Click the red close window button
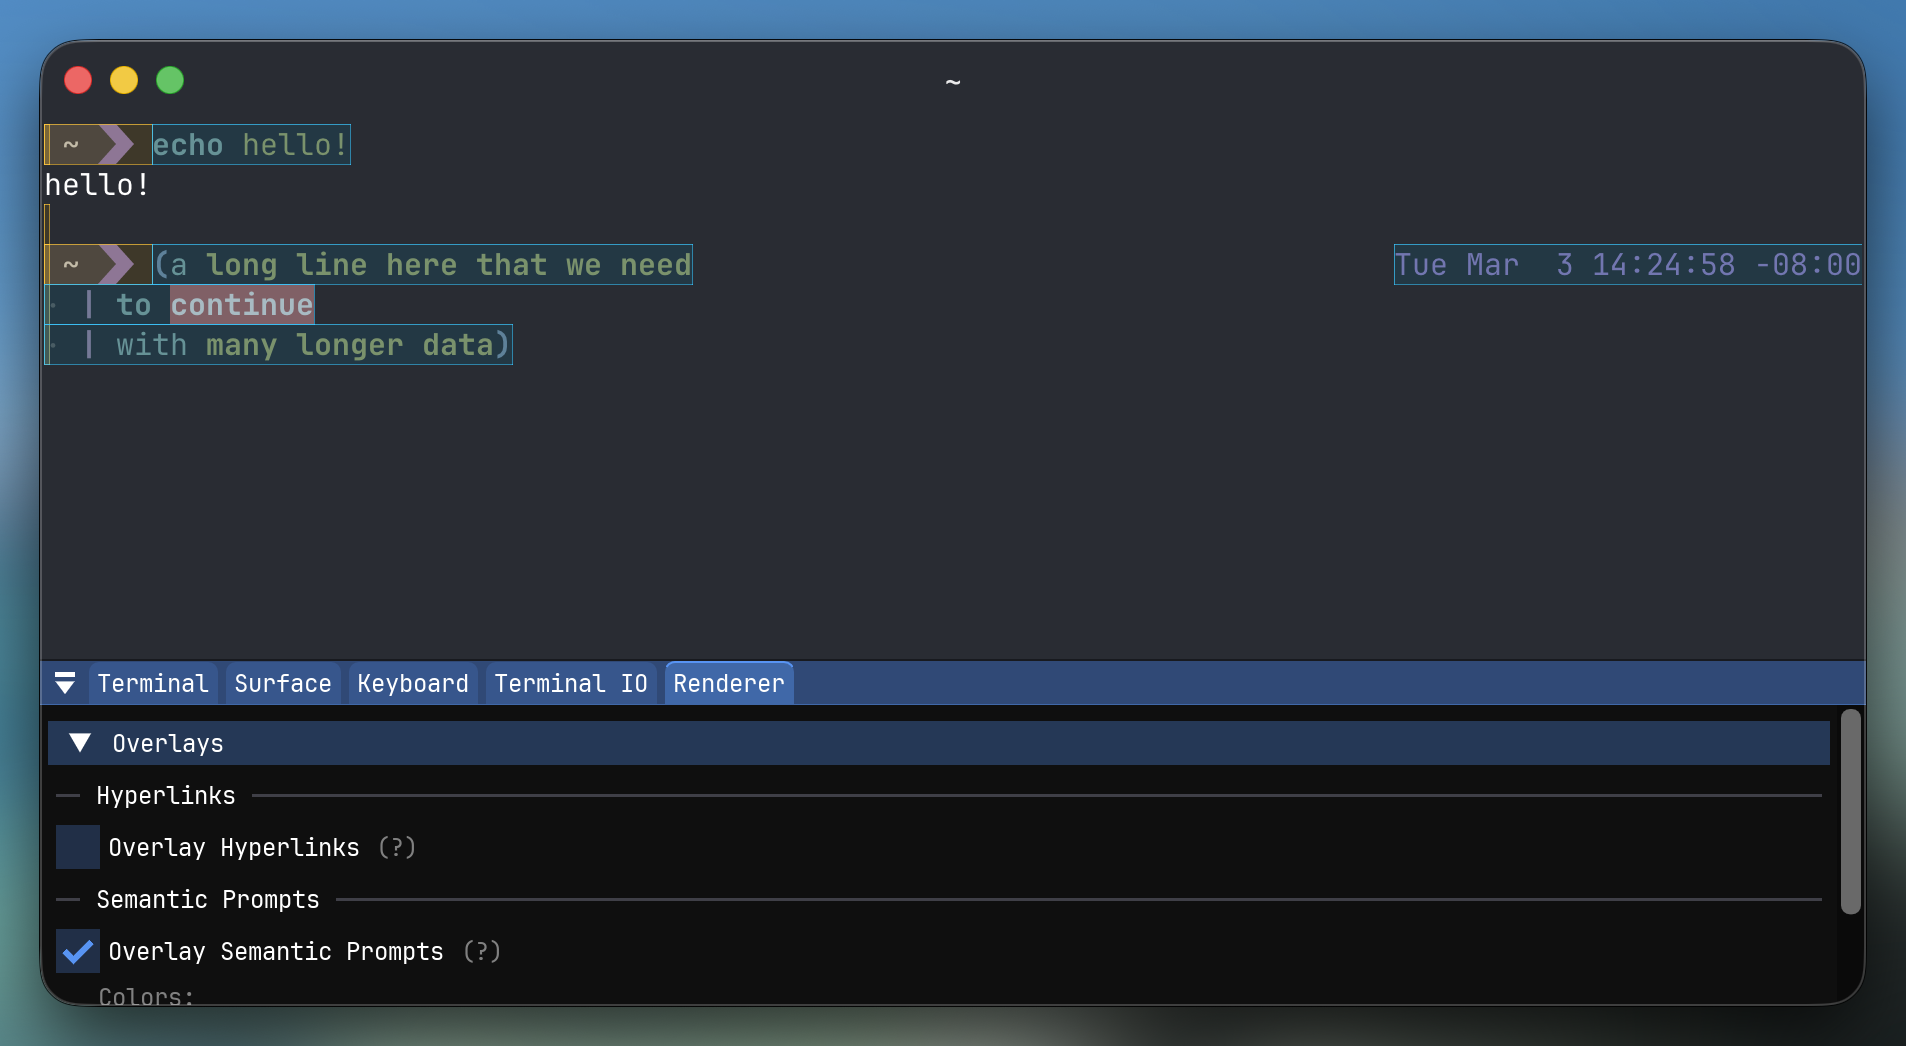 (78, 80)
